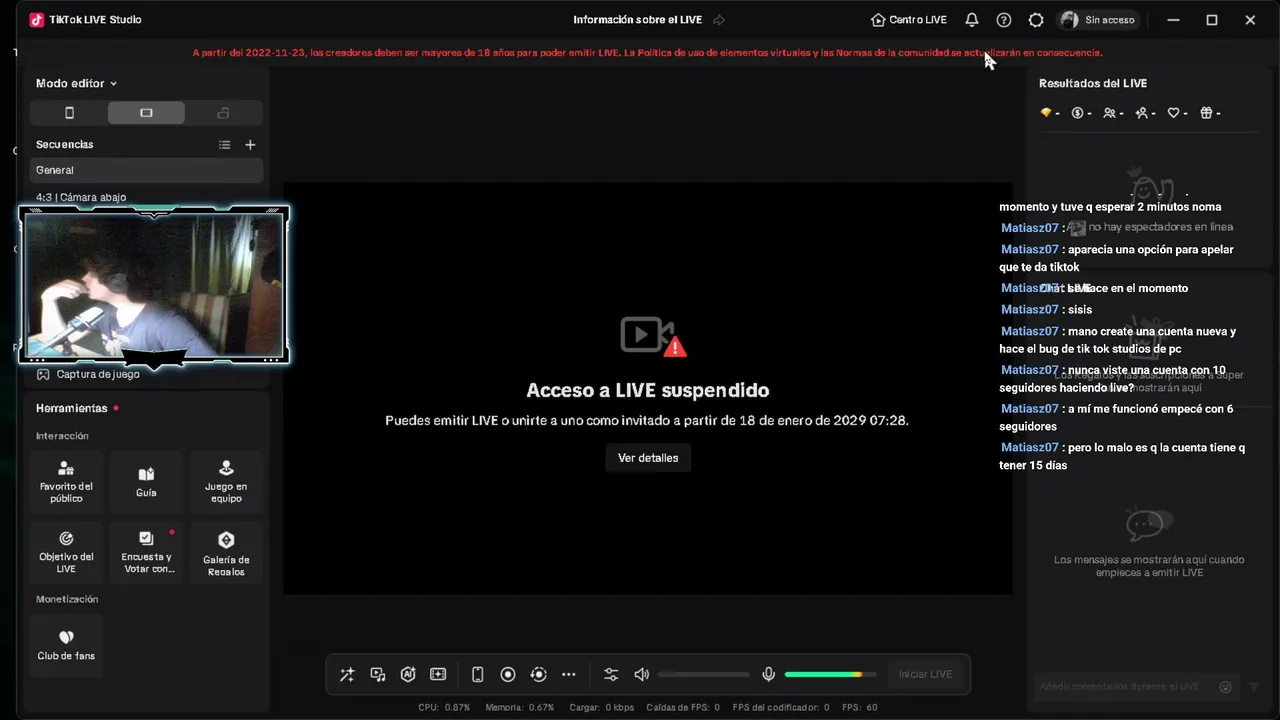Viewport: 1280px width, 720px height.
Task: Send the comment with arrow icon
Action: 1253,687
